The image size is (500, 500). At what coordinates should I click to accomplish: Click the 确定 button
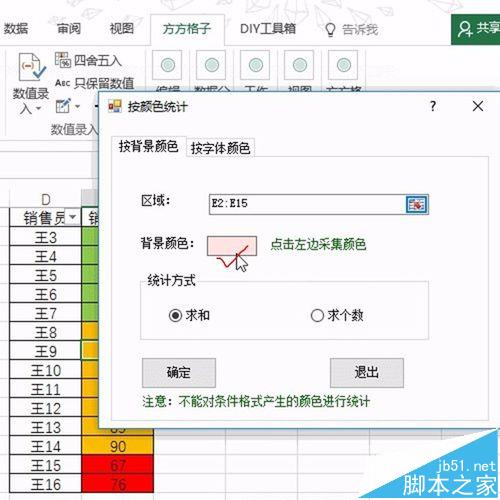click(179, 373)
